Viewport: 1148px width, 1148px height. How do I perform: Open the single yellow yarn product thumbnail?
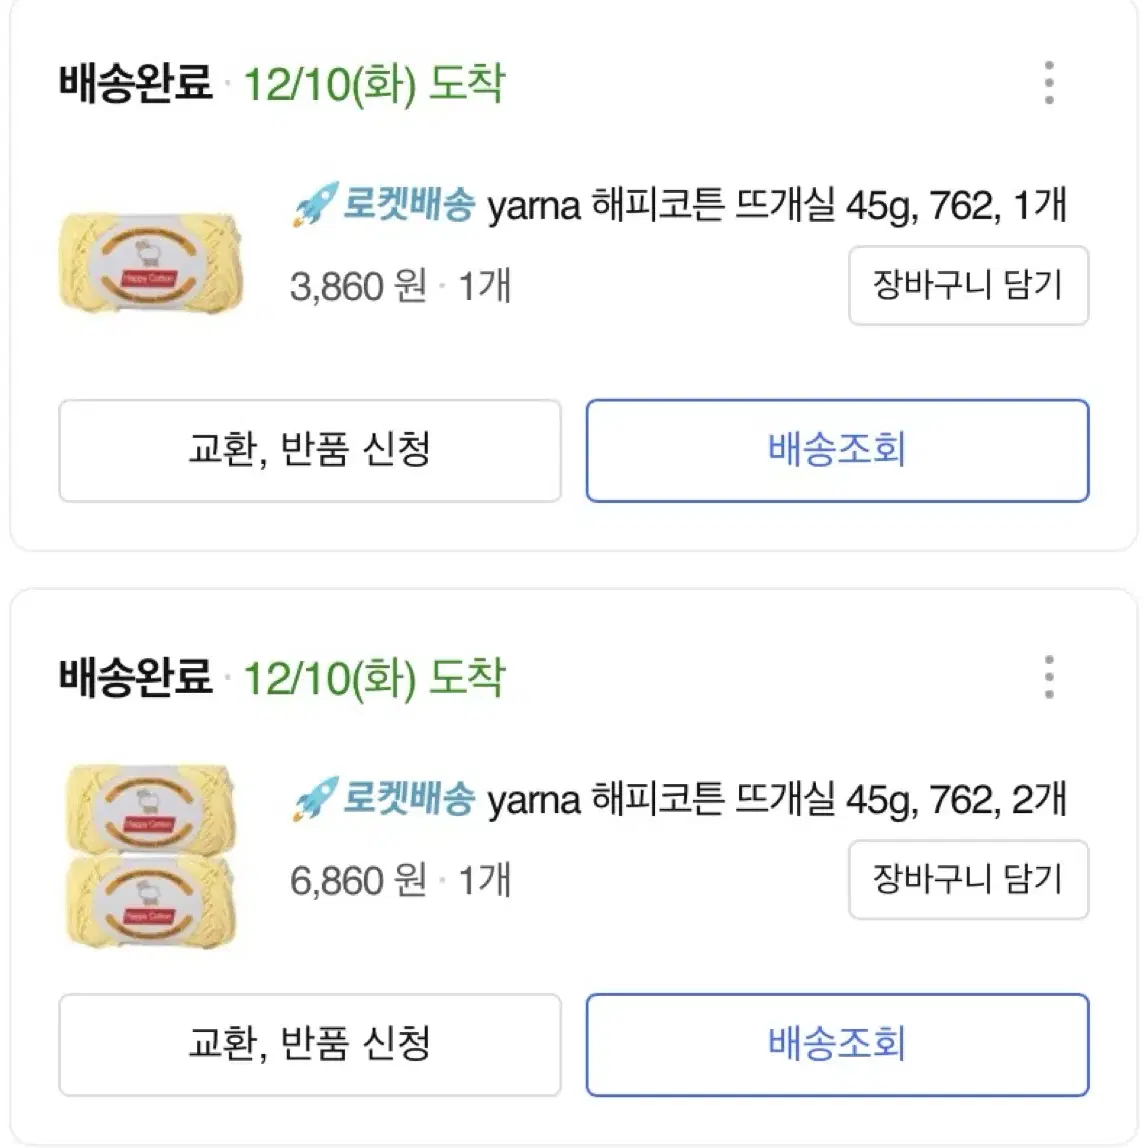(151, 263)
